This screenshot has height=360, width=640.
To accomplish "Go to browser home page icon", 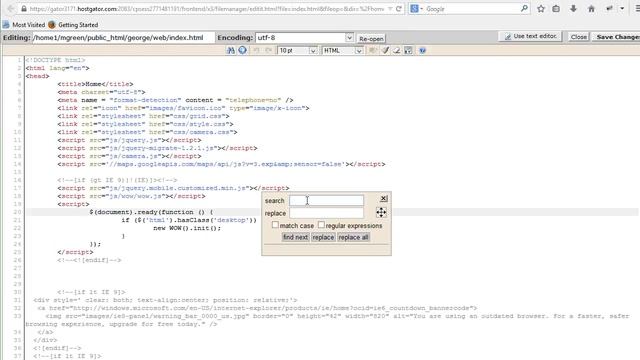I will 591,9.
